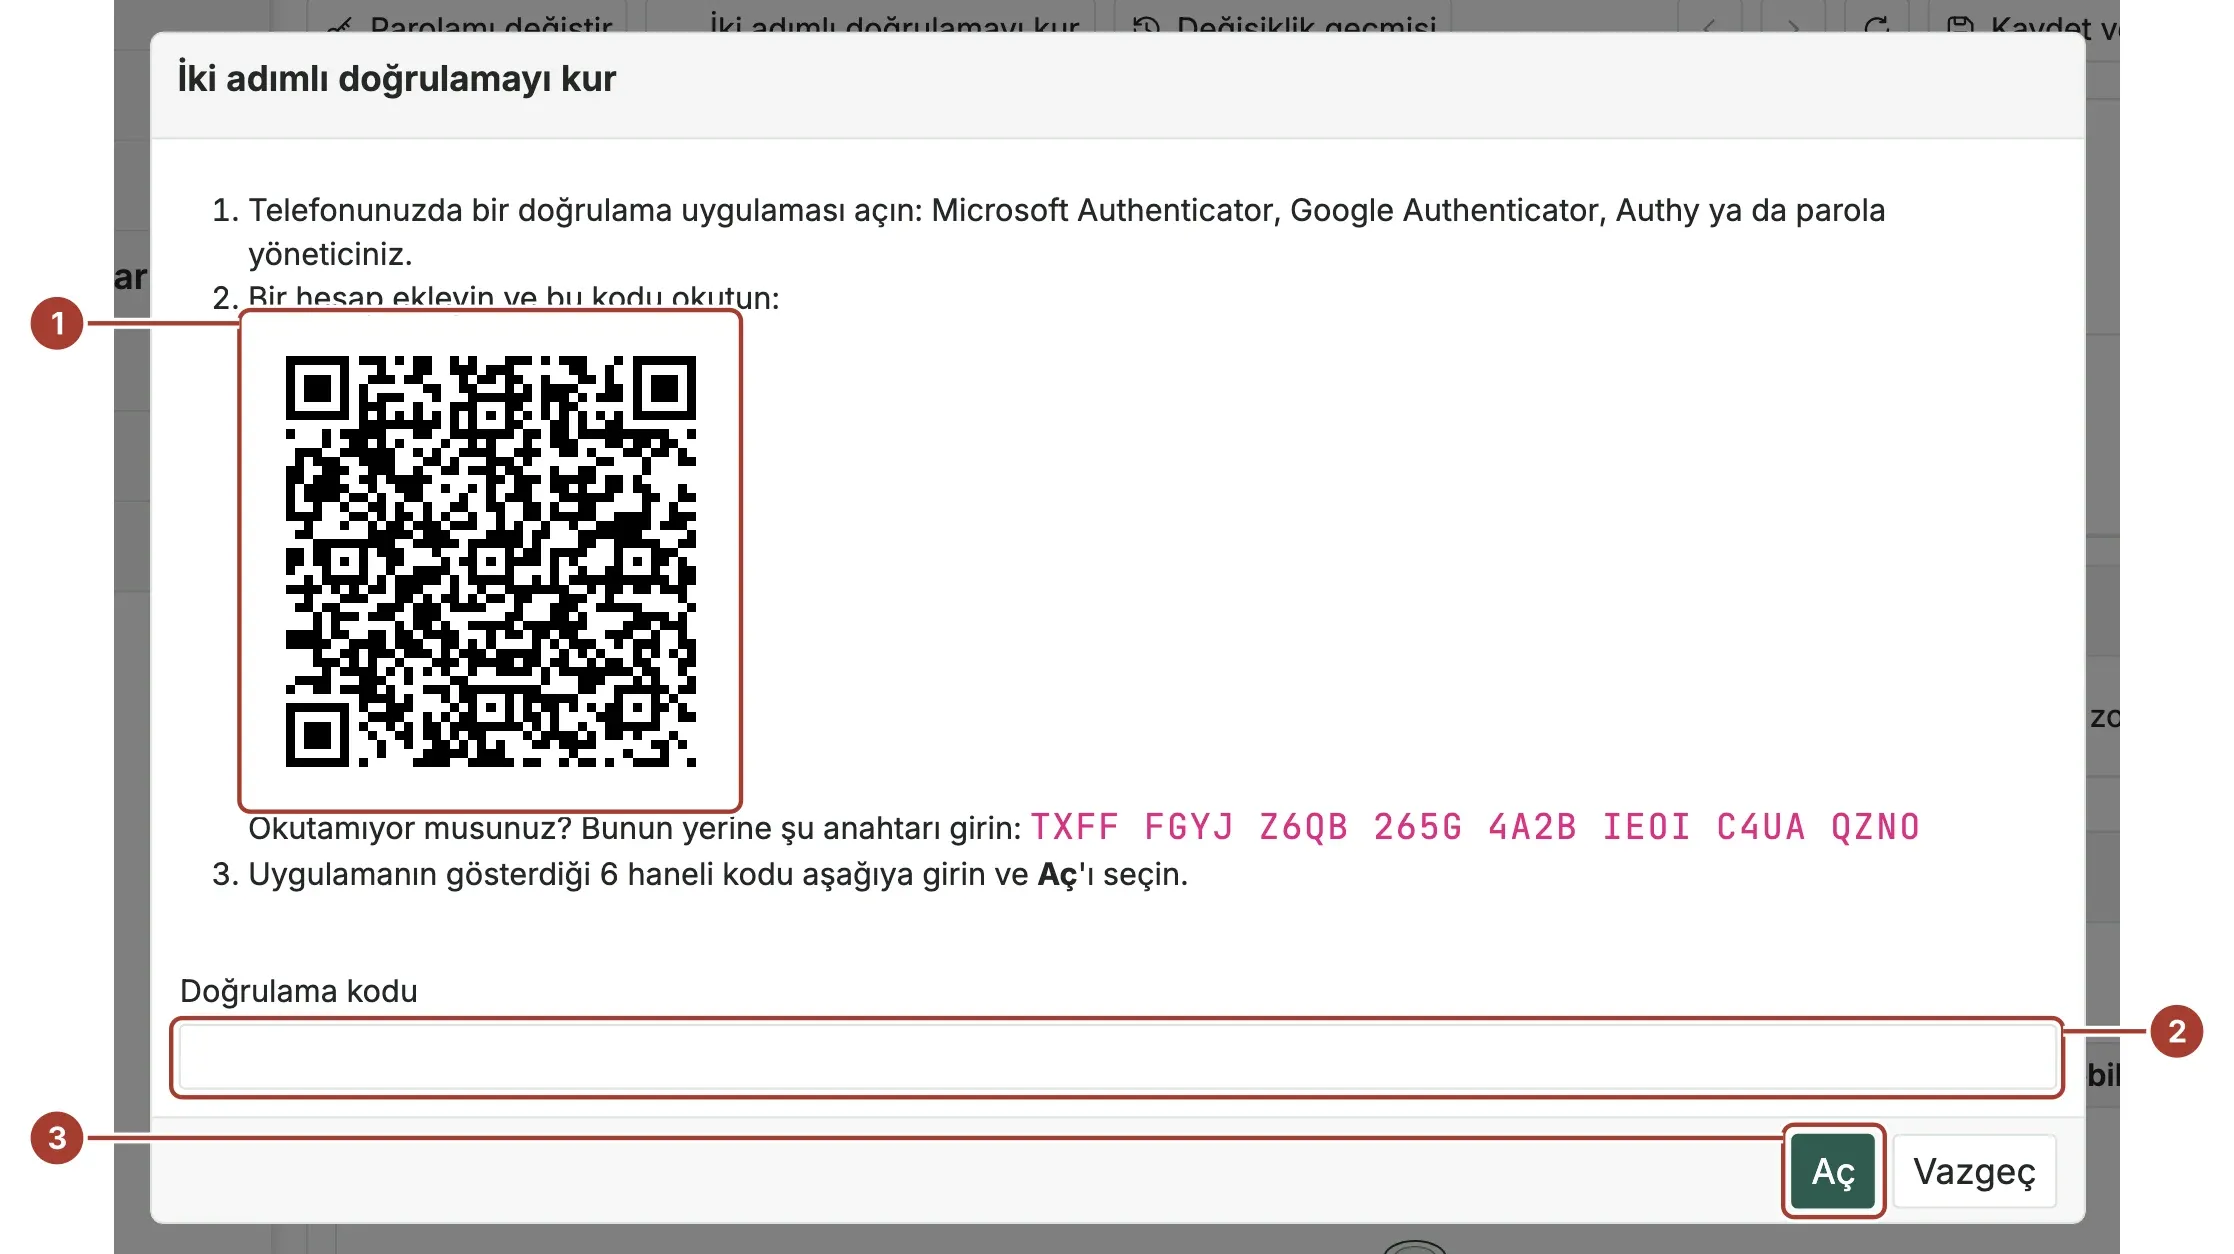Click the QR code image

tap(490, 561)
